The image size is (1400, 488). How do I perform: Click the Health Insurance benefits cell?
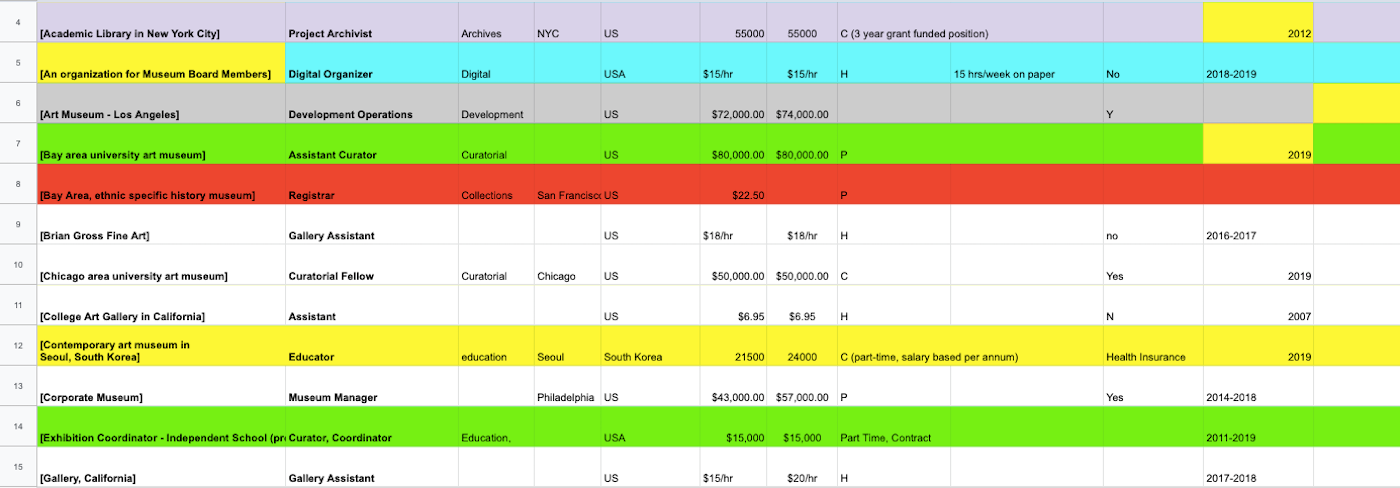point(1152,357)
